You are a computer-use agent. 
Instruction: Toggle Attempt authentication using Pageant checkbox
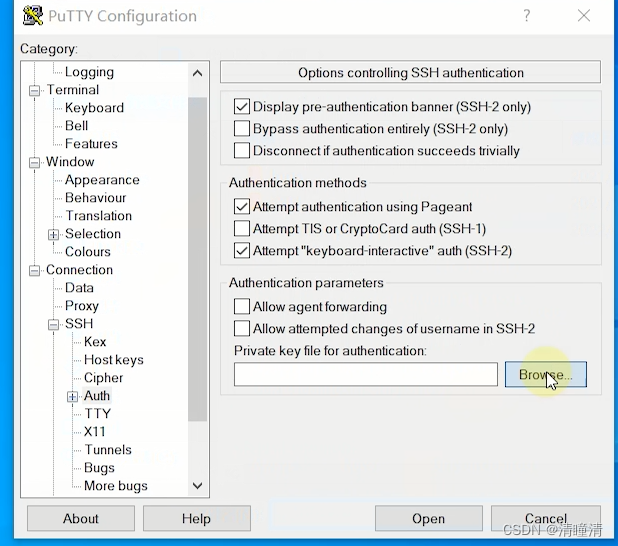coord(242,207)
